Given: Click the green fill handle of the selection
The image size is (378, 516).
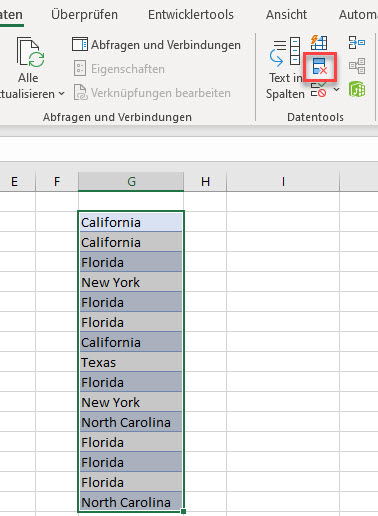Looking at the screenshot, I should click(x=183, y=511).
